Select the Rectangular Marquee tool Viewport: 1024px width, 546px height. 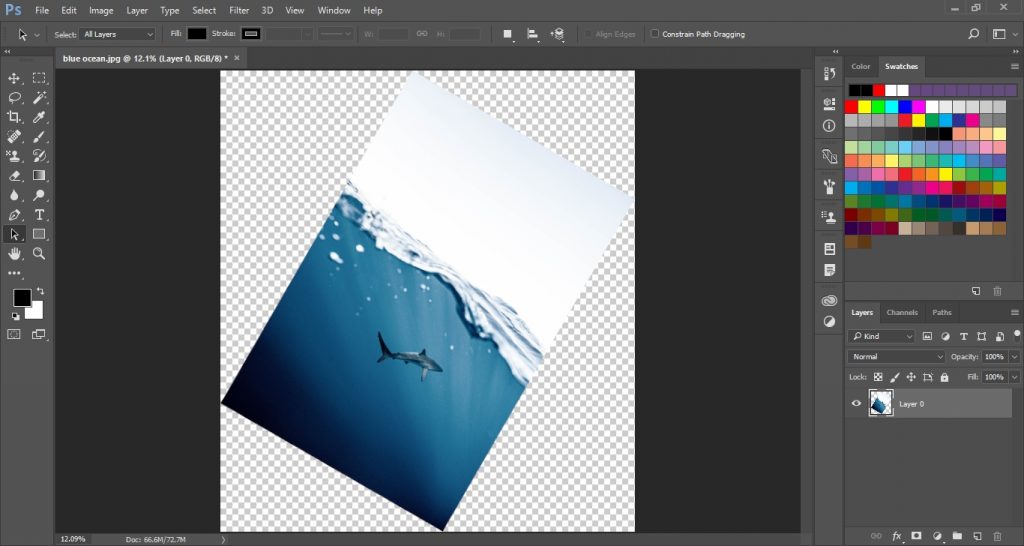(x=39, y=78)
